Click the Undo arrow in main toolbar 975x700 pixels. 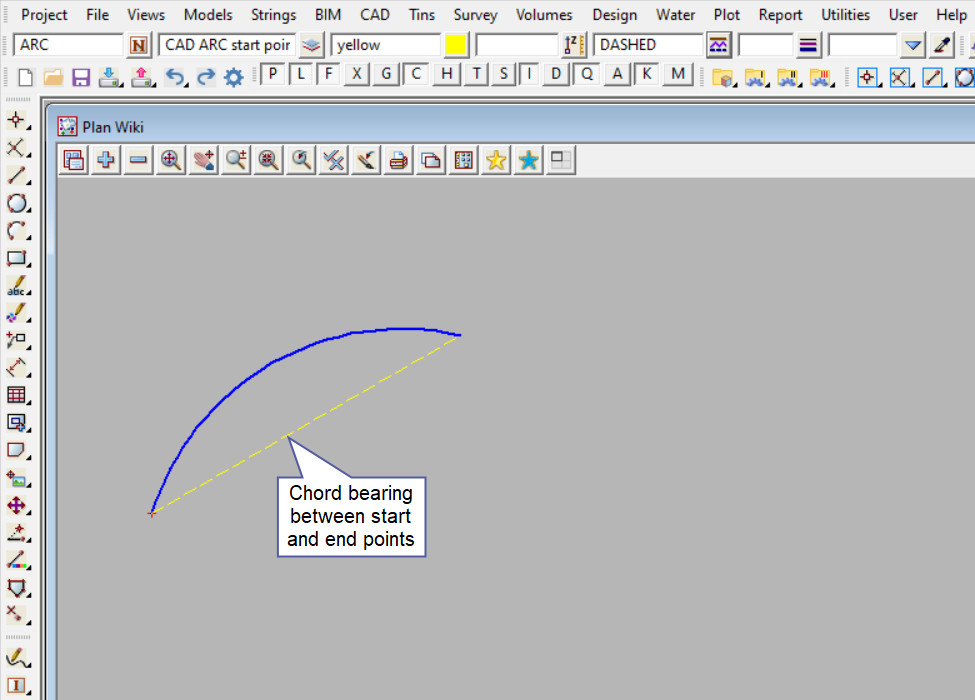click(175, 77)
